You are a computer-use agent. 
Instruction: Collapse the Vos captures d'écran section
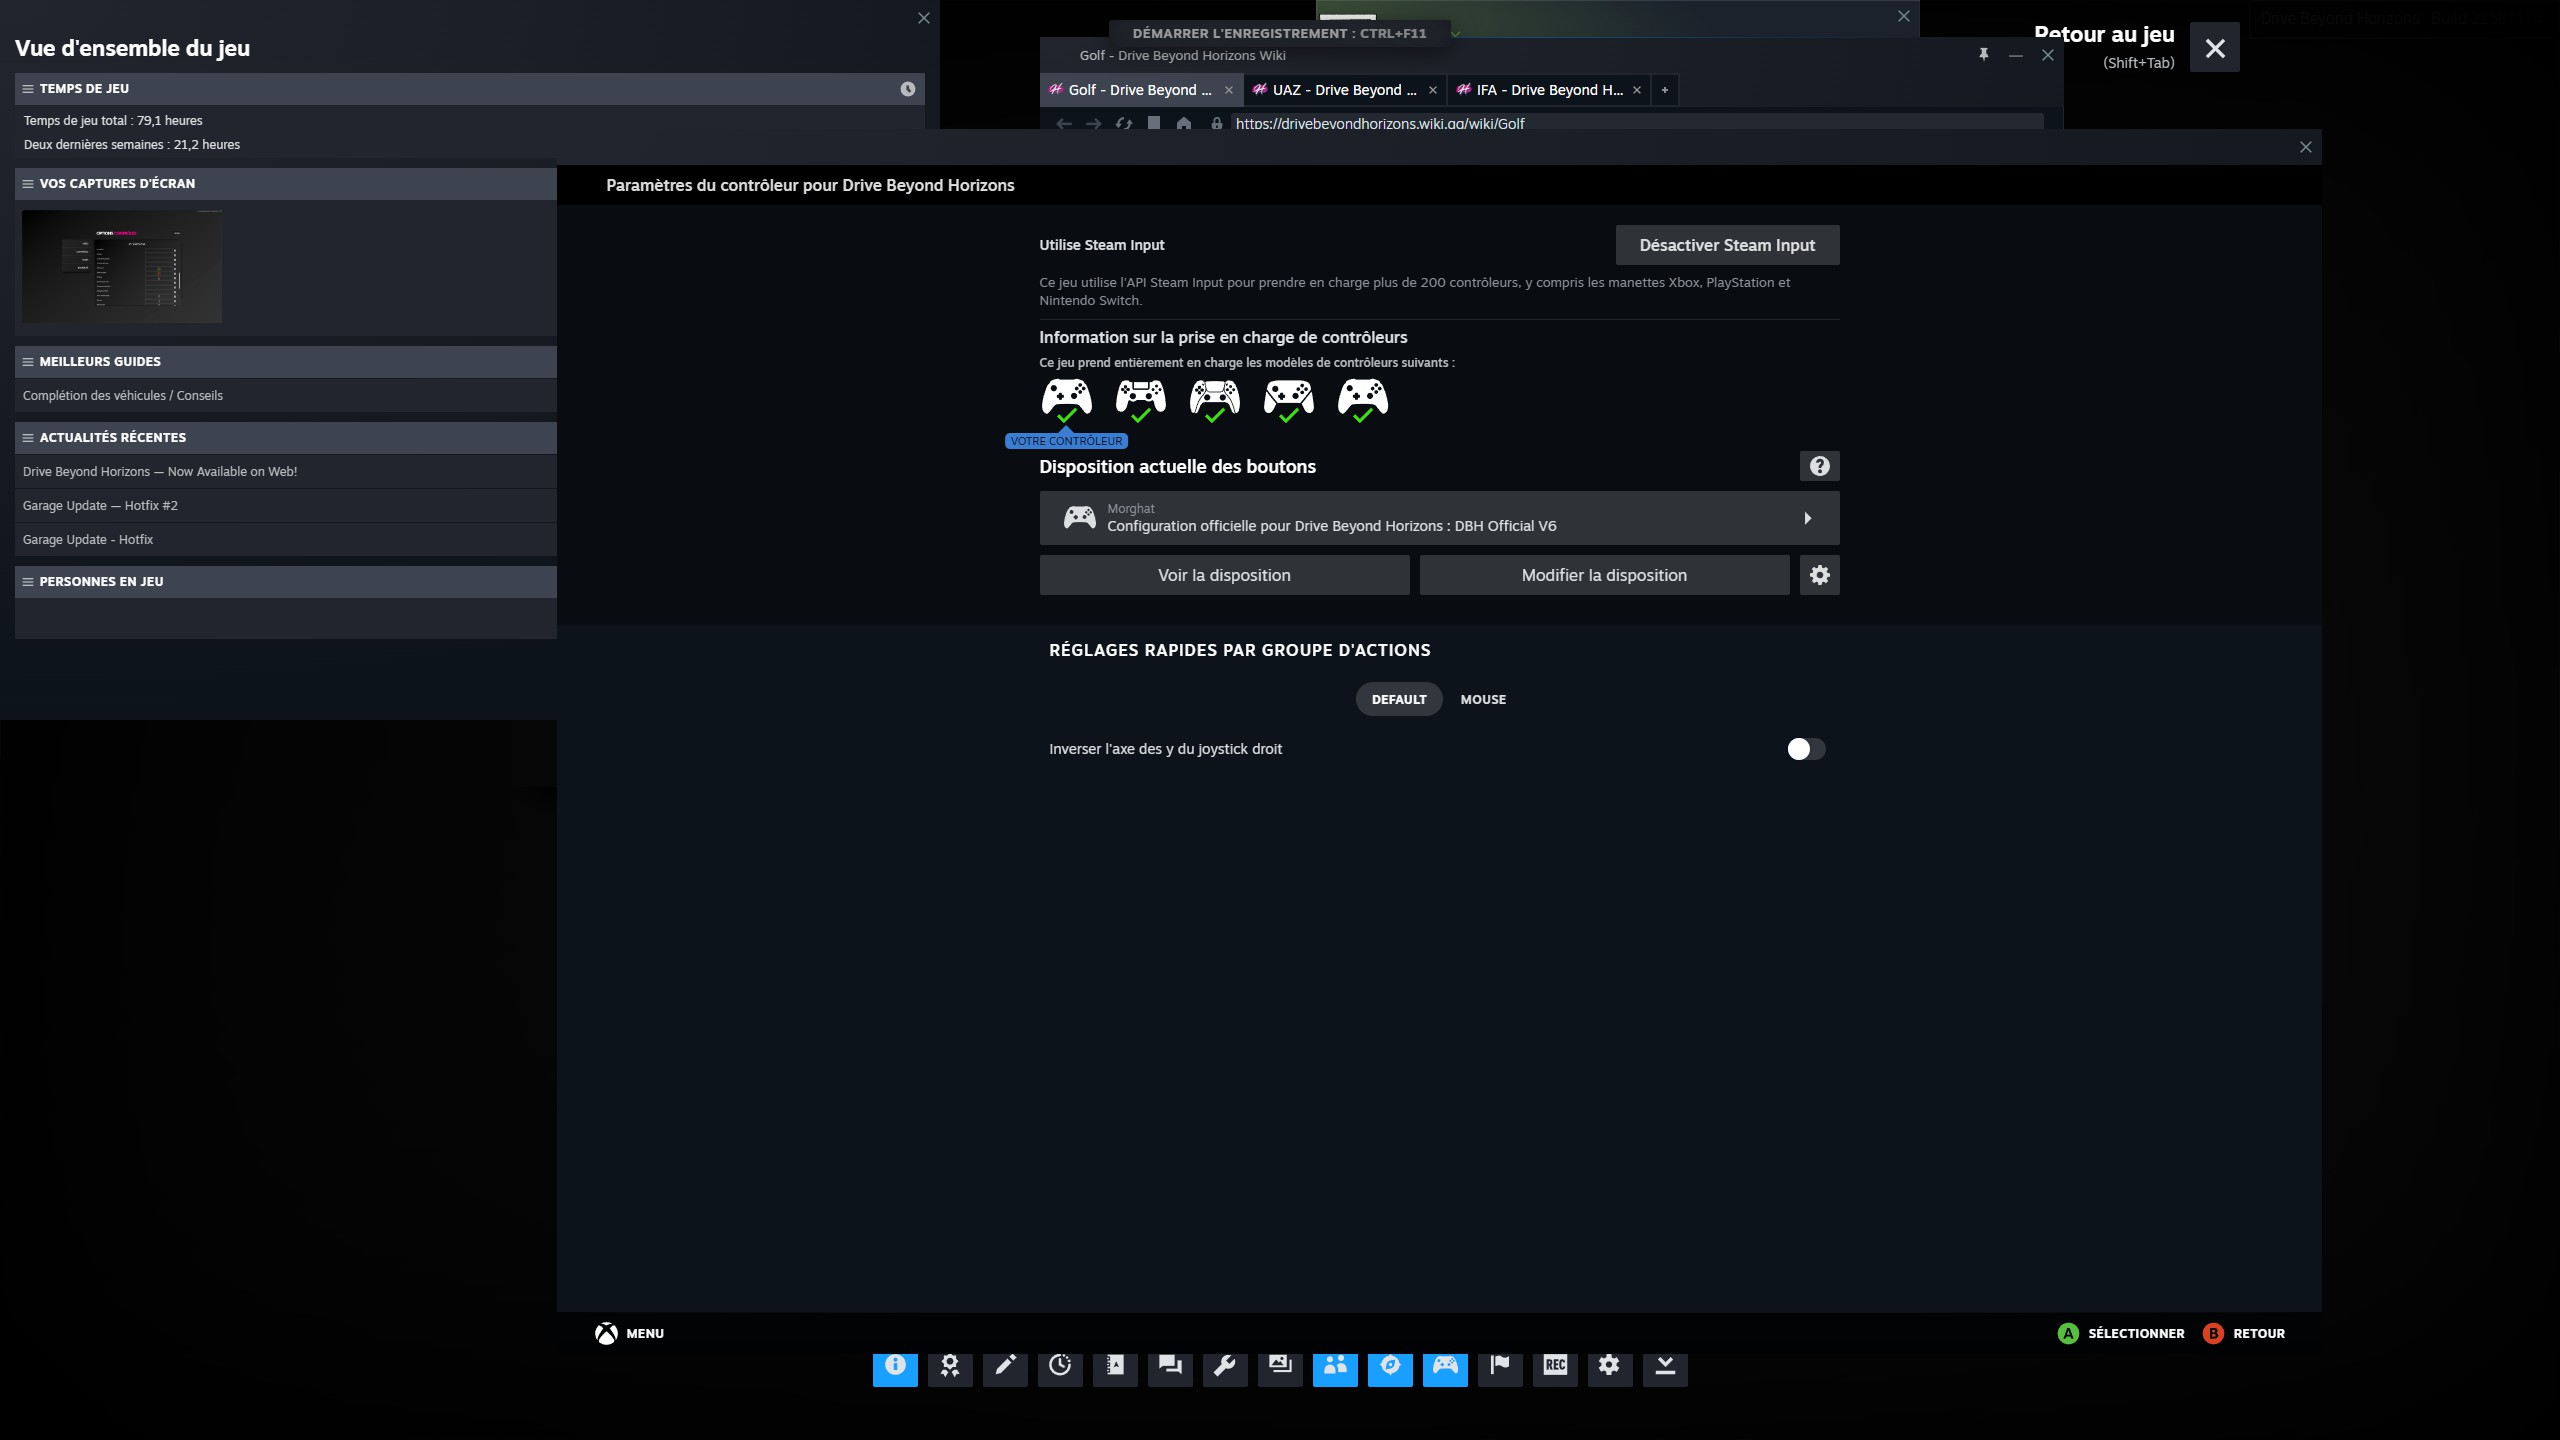tap(28, 184)
